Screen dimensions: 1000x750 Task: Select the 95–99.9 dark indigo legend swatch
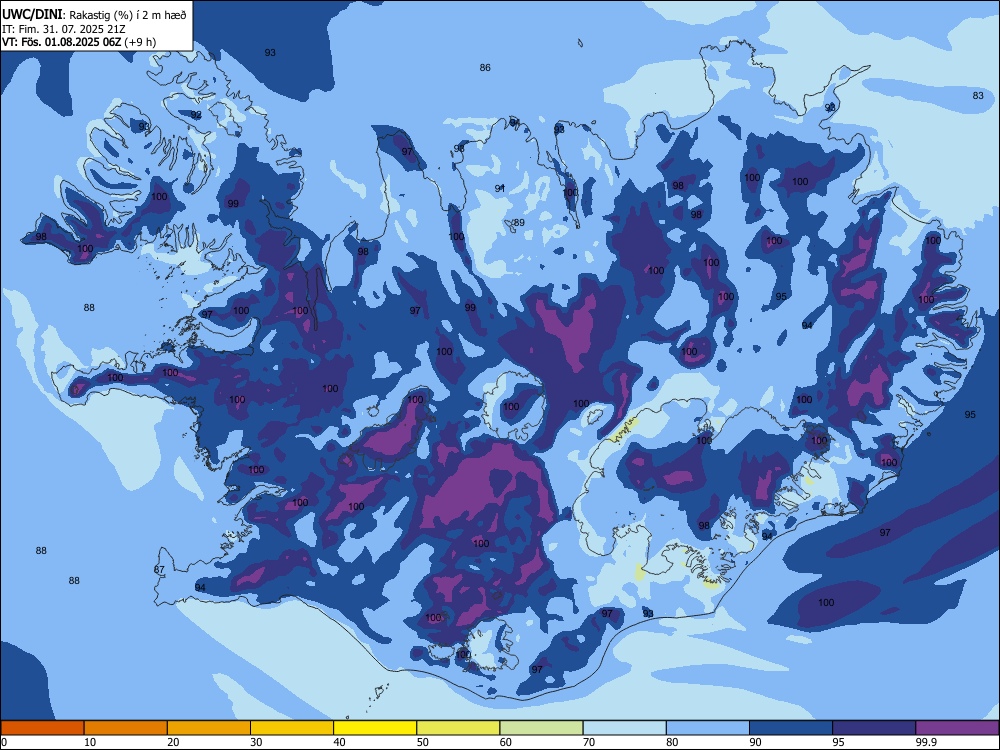[874, 728]
